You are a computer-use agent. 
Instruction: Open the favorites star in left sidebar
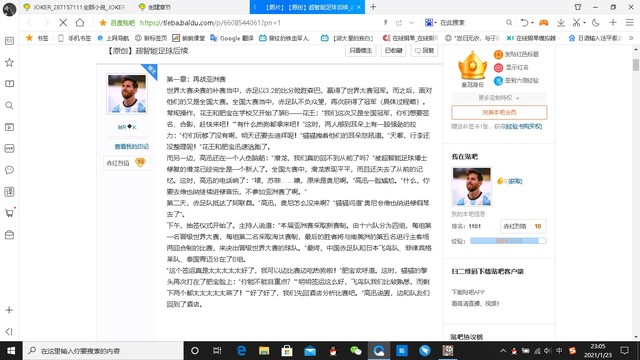pos(9,62)
